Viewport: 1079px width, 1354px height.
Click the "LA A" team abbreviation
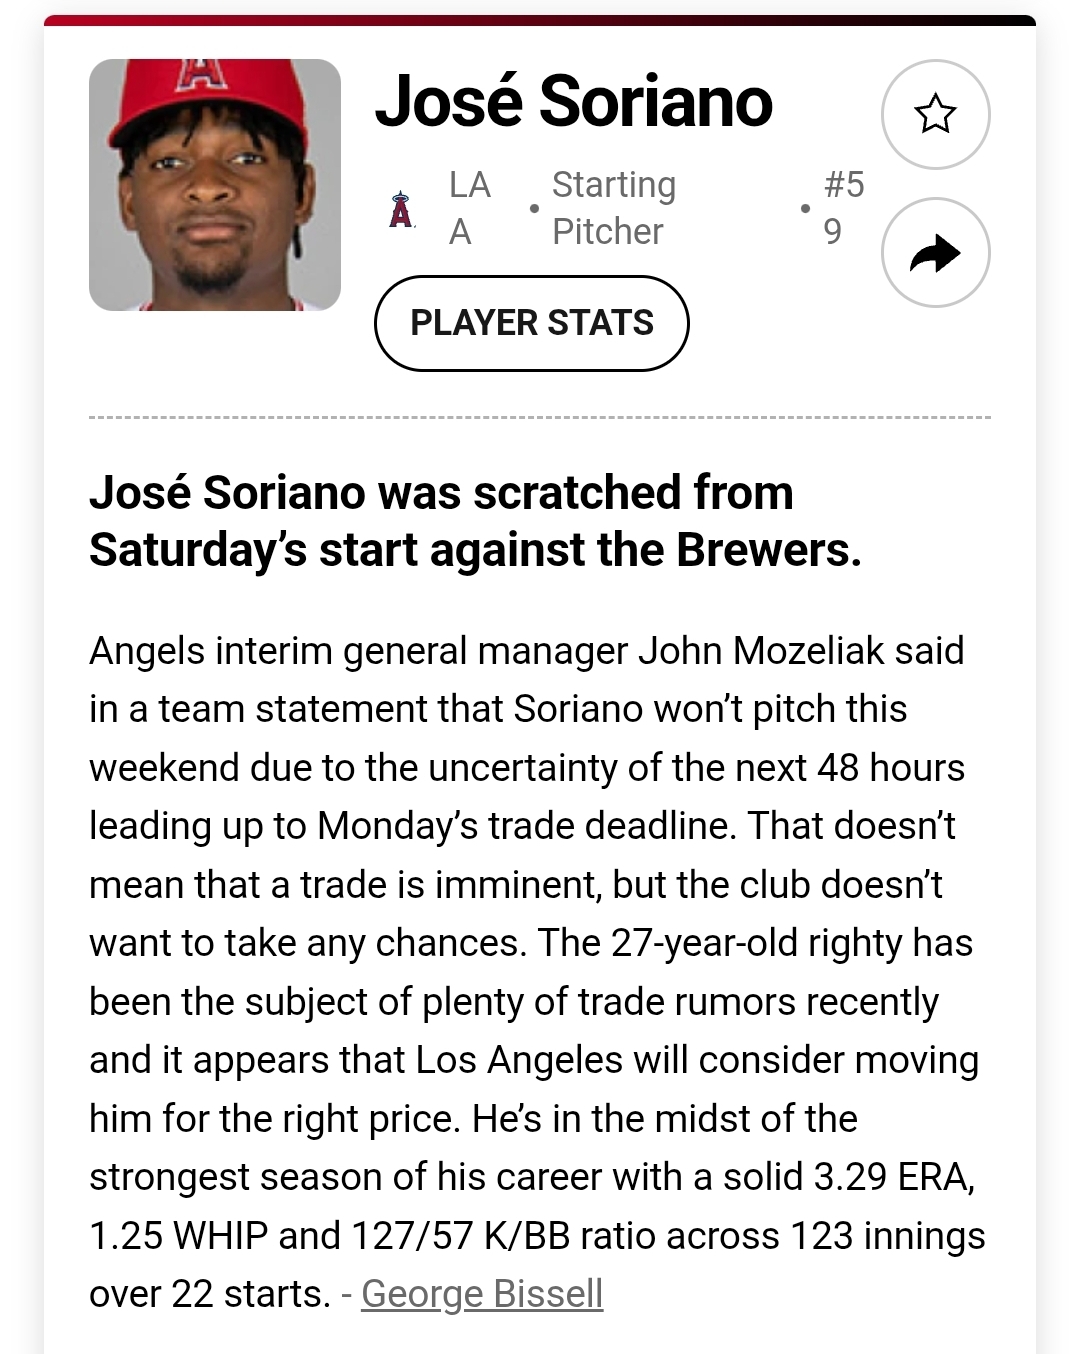tap(469, 208)
